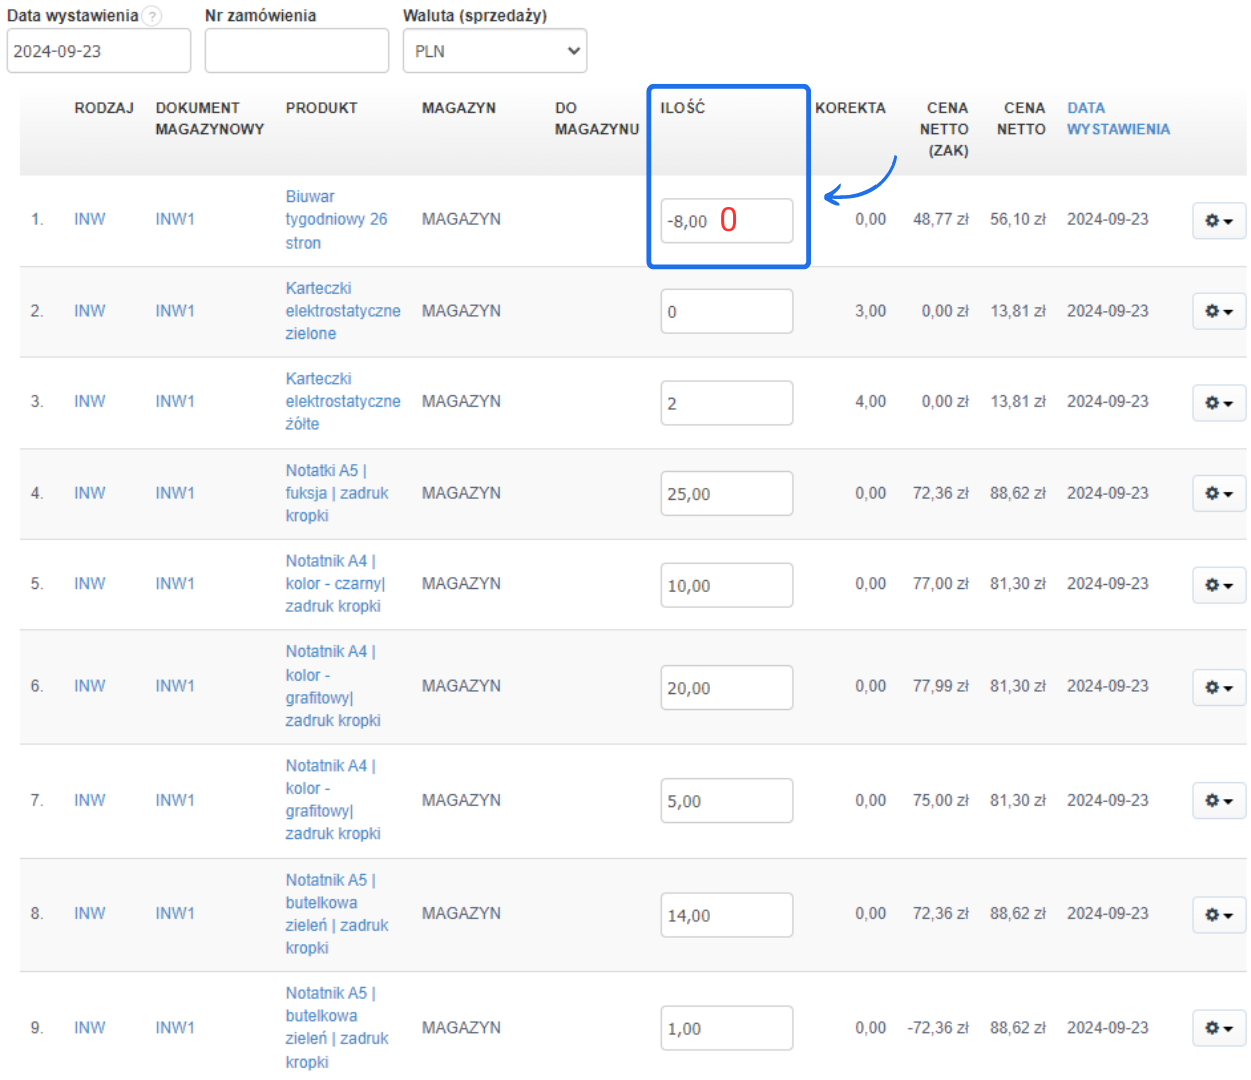1251x1080 pixels.
Task: Click INW type link in row 4
Action: click(x=89, y=493)
